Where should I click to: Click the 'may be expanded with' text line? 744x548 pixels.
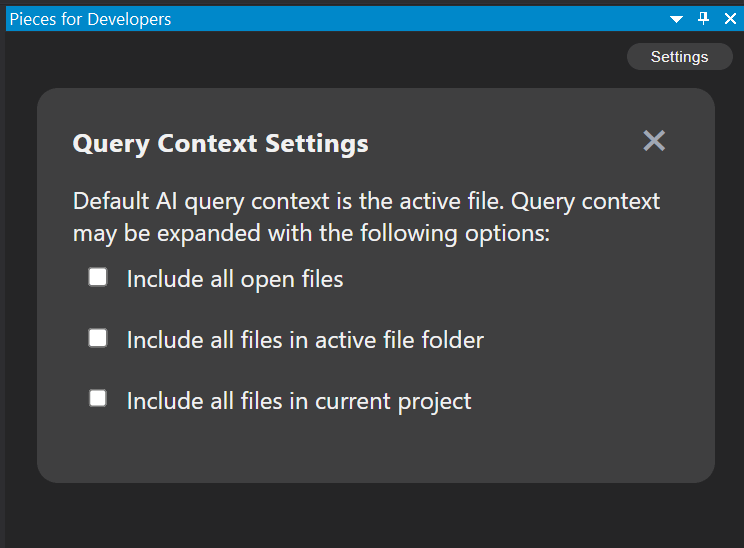tap(312, 233)
